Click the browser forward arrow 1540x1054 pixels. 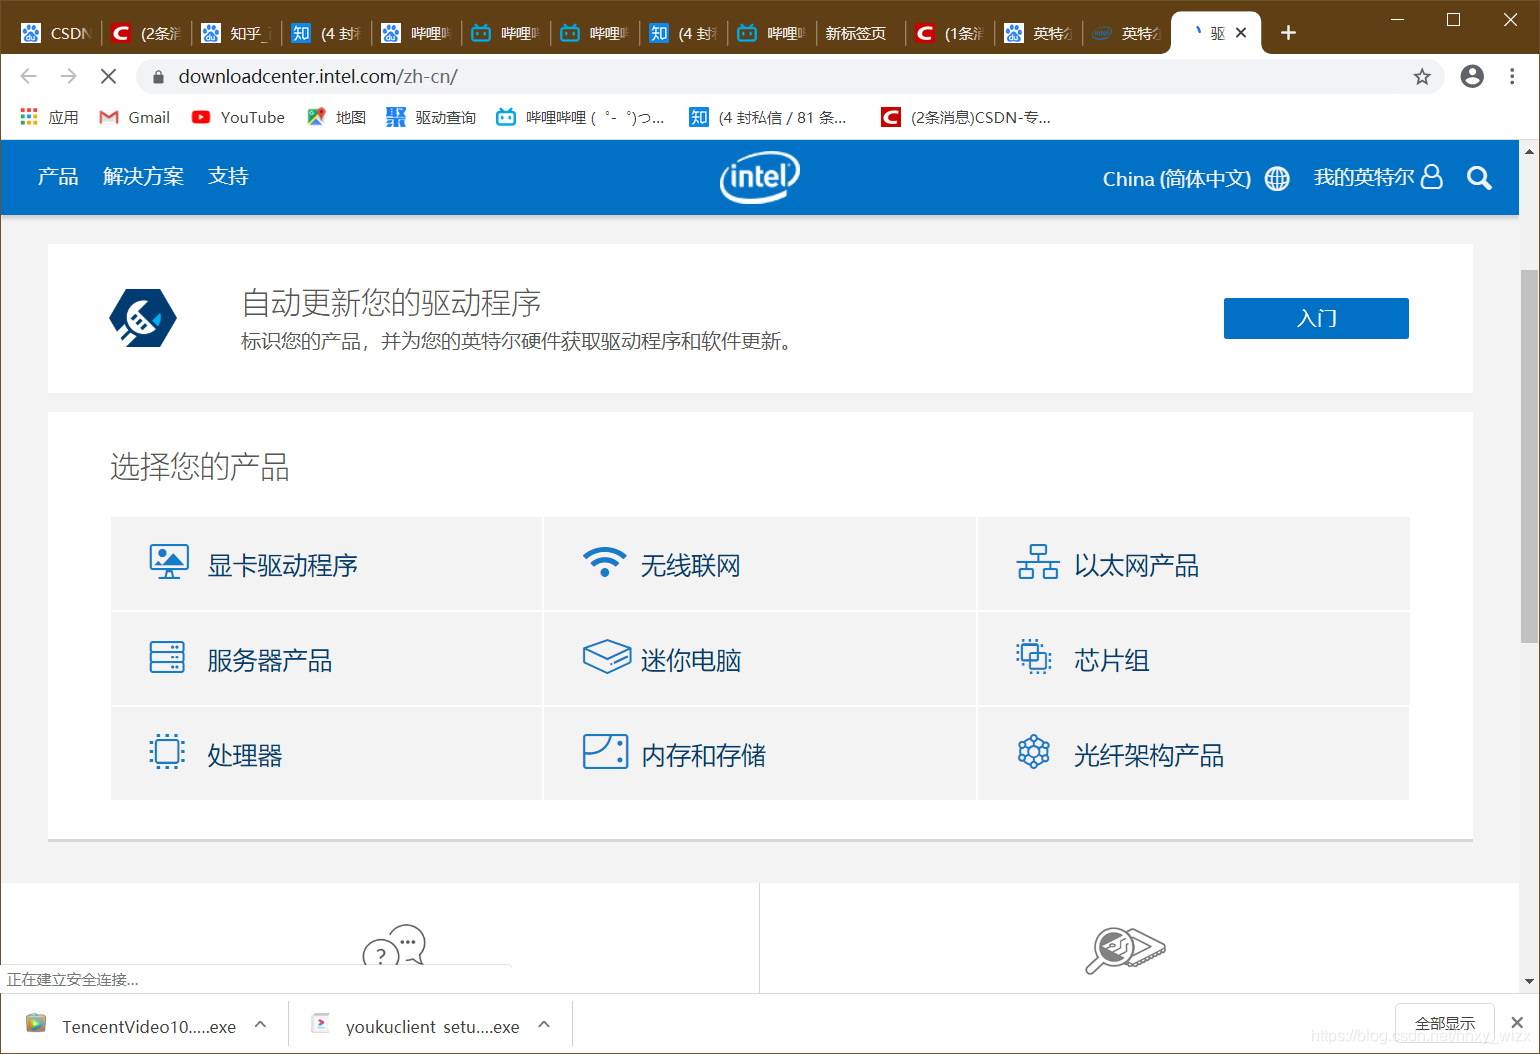[68, 76]
